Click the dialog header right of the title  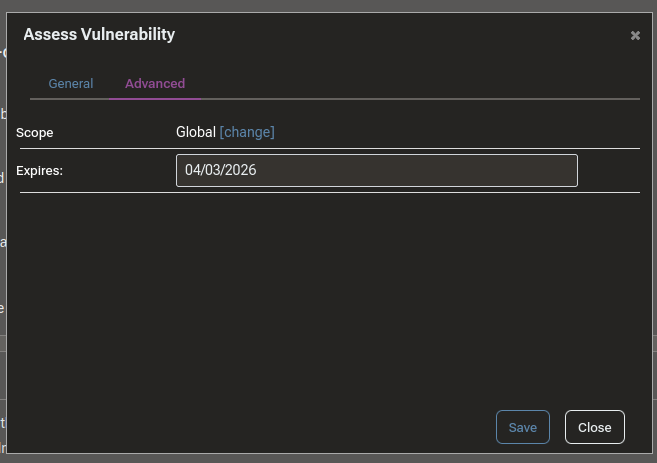(400, 35)
